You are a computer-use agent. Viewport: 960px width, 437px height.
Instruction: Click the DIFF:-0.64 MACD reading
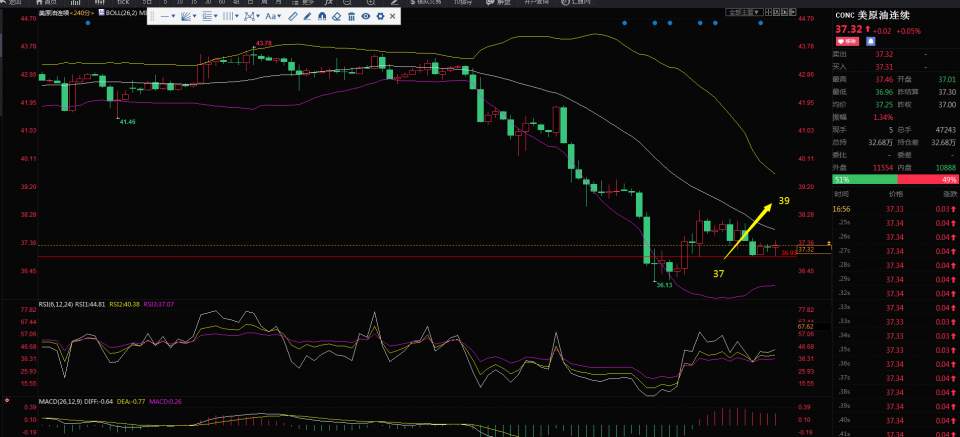pos(97,402)
